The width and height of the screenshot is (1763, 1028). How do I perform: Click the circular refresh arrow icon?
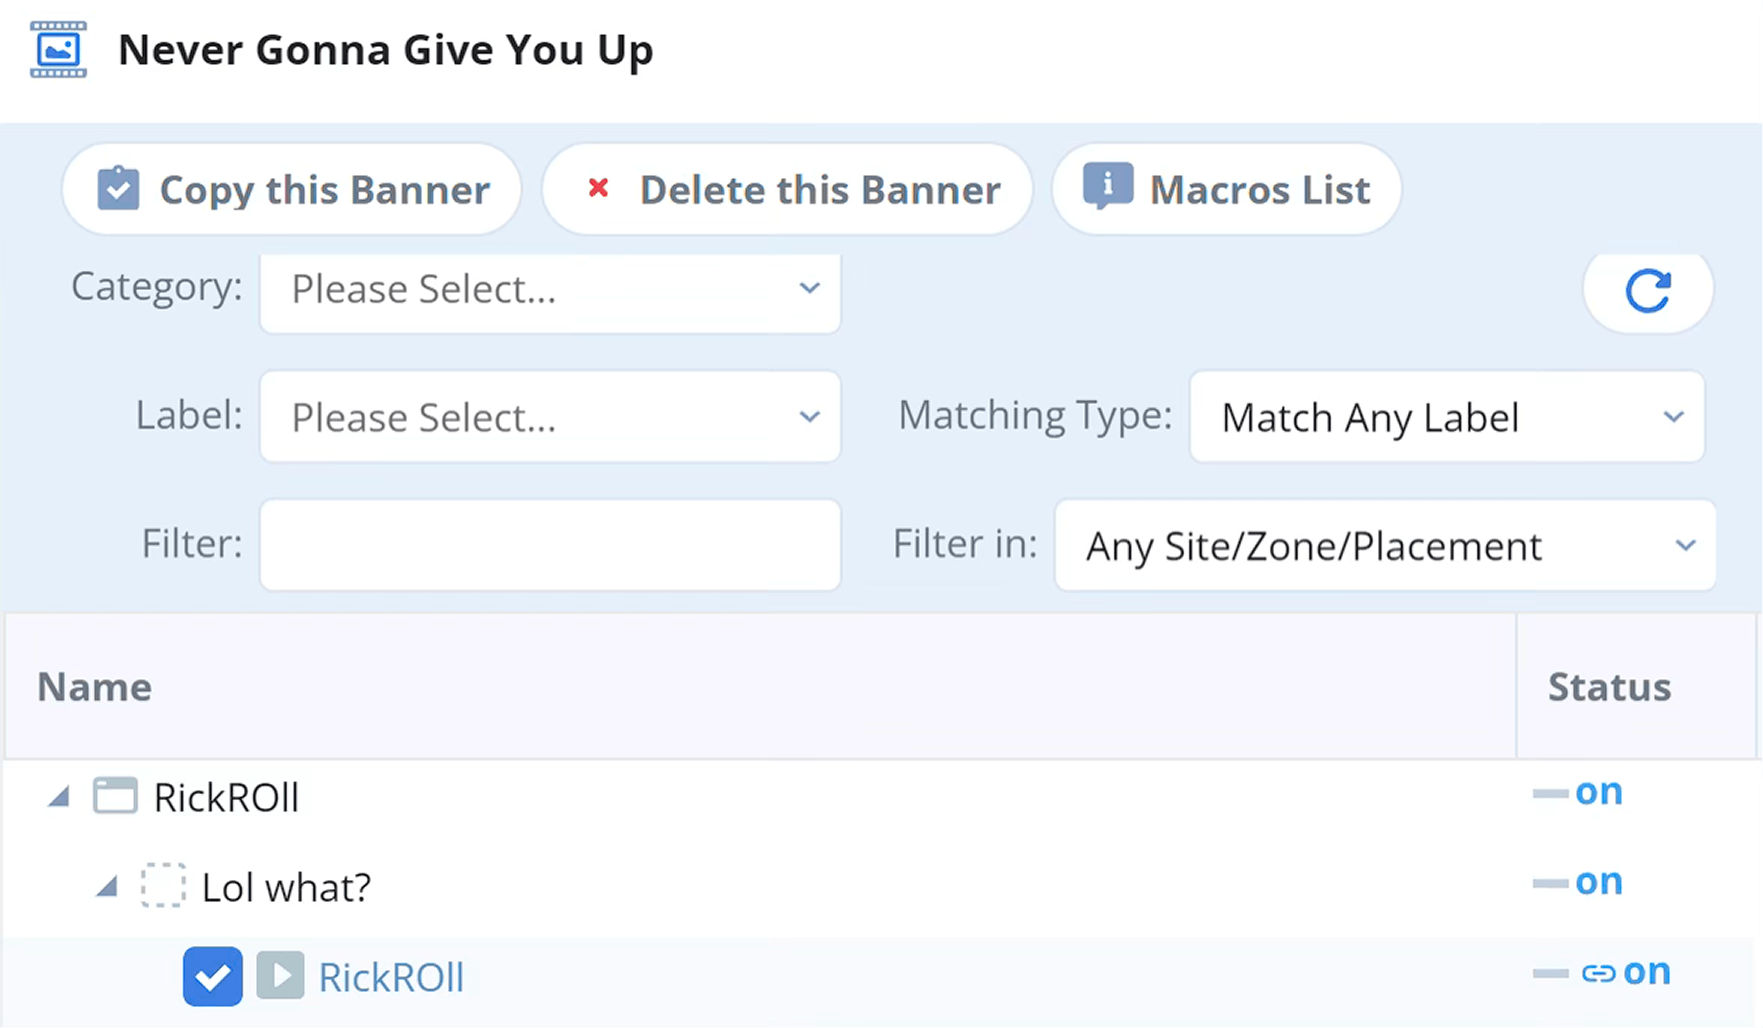click(1647, 291)
